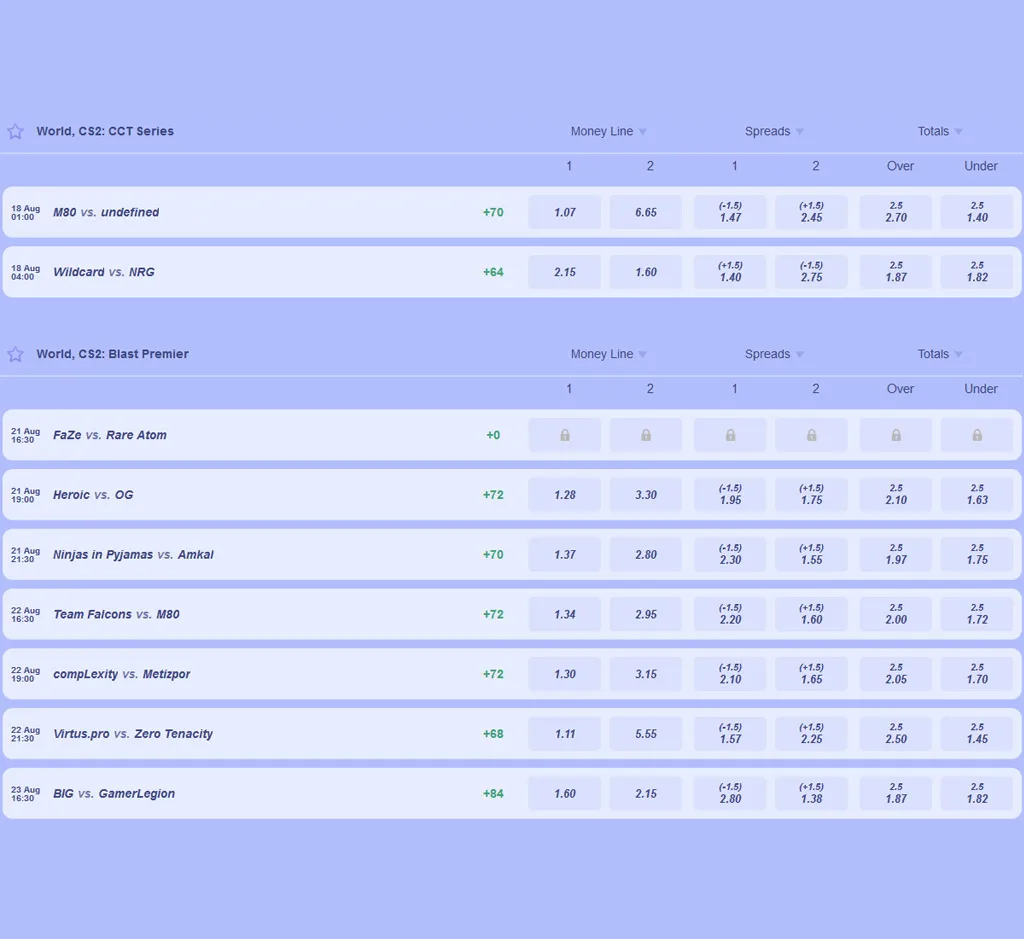Bet Heroic money line at 1.28
The width and height of the screenshot is (1024, 939).
tap(565, 495)
